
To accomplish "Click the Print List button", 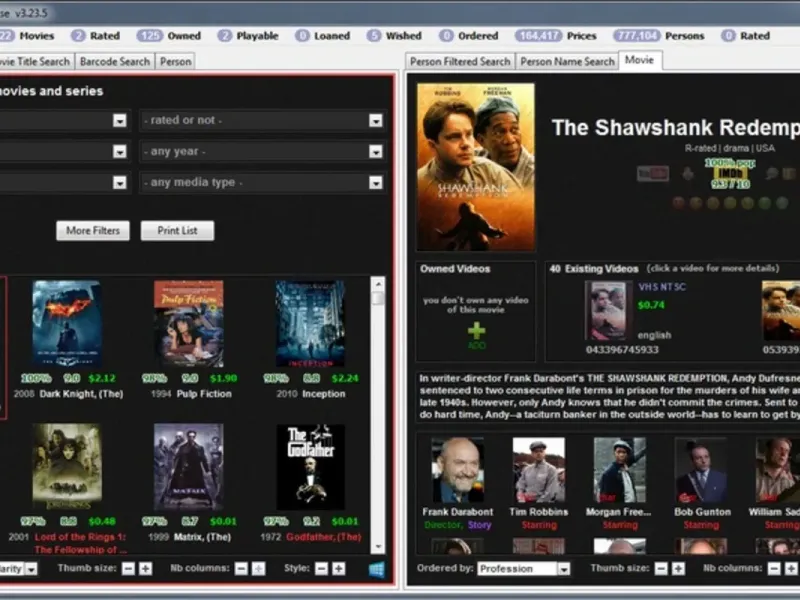I will click(x=177, y=231).
